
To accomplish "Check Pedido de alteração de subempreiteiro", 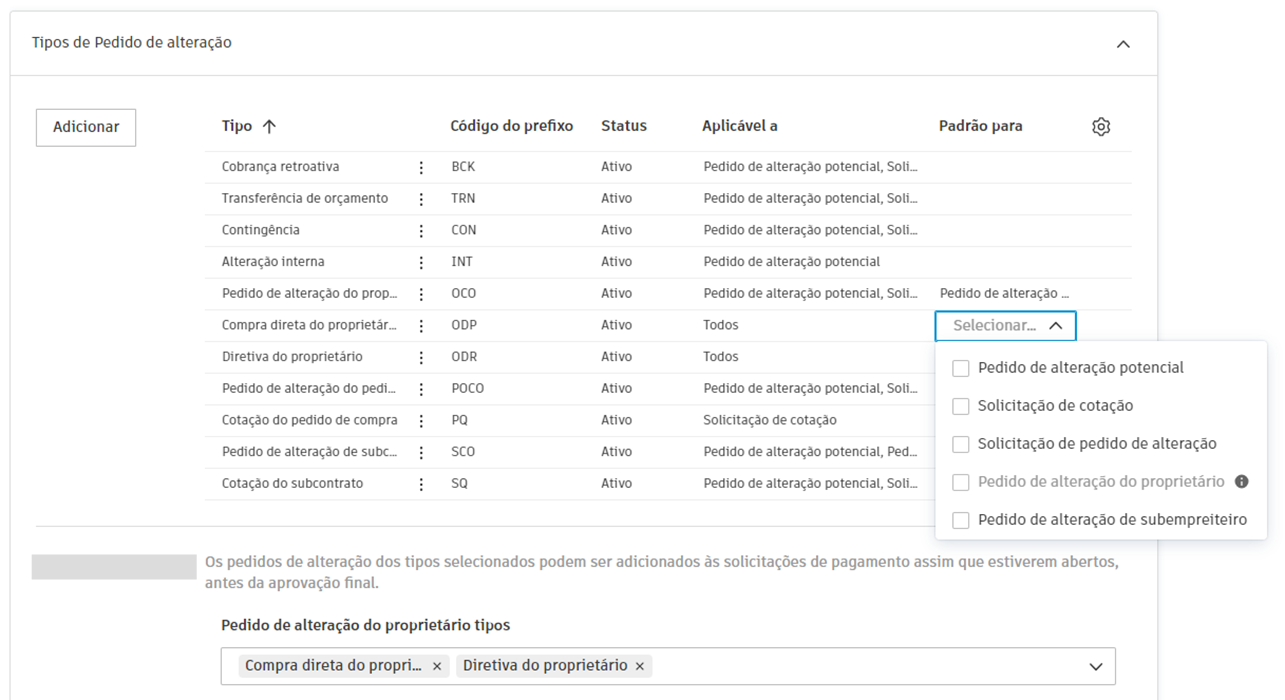I will (x=961, y=520).
